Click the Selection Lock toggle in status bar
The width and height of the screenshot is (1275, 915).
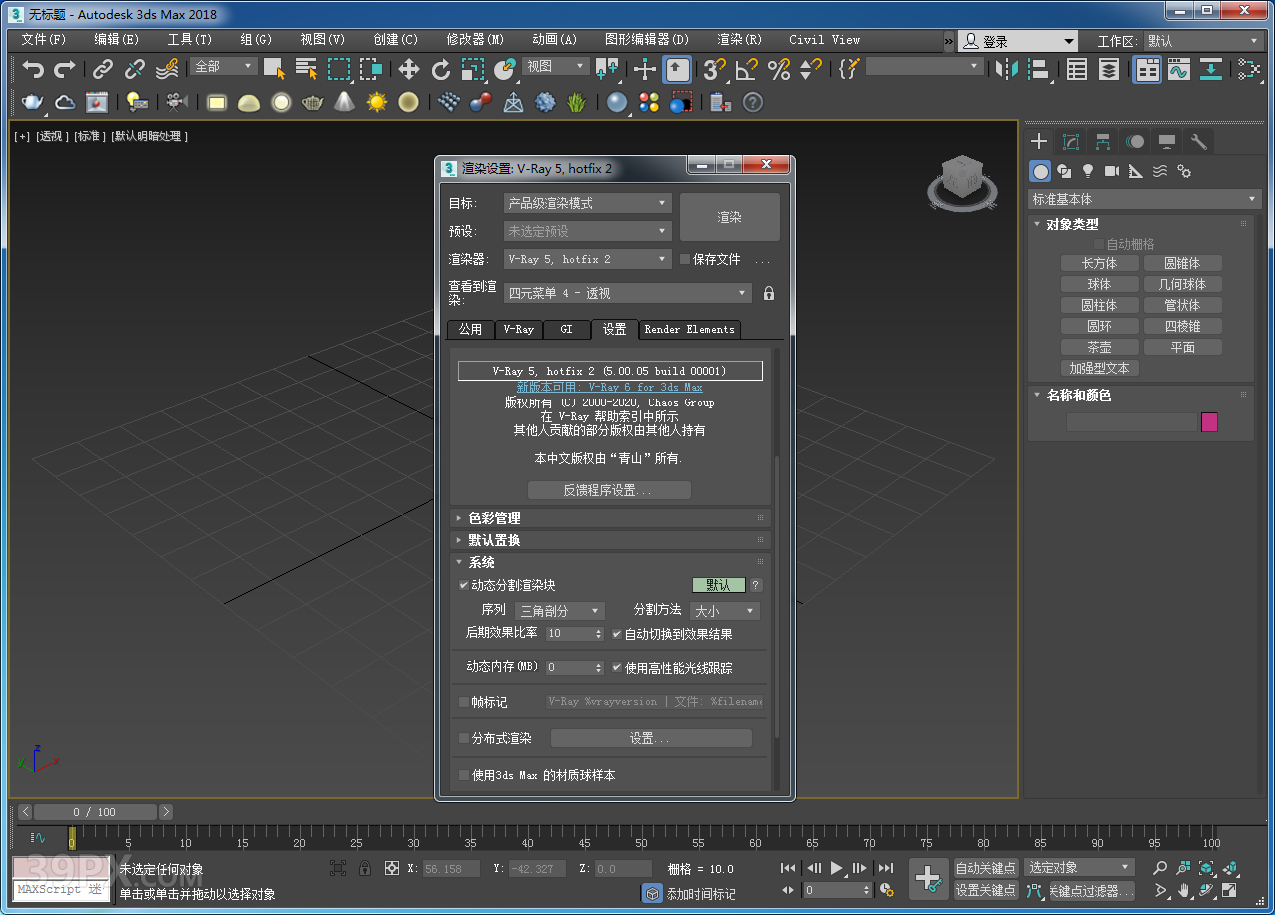[365, 868]
